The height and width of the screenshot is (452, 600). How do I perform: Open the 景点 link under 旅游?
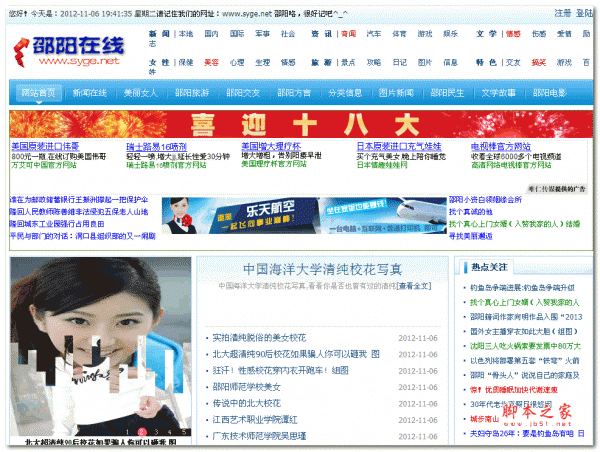[x=348, y=62]
